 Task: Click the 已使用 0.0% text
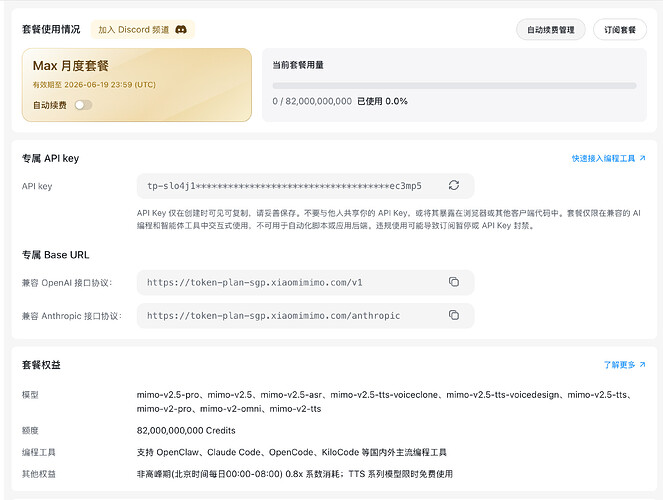pyautogui.click(x=382, y=101)
